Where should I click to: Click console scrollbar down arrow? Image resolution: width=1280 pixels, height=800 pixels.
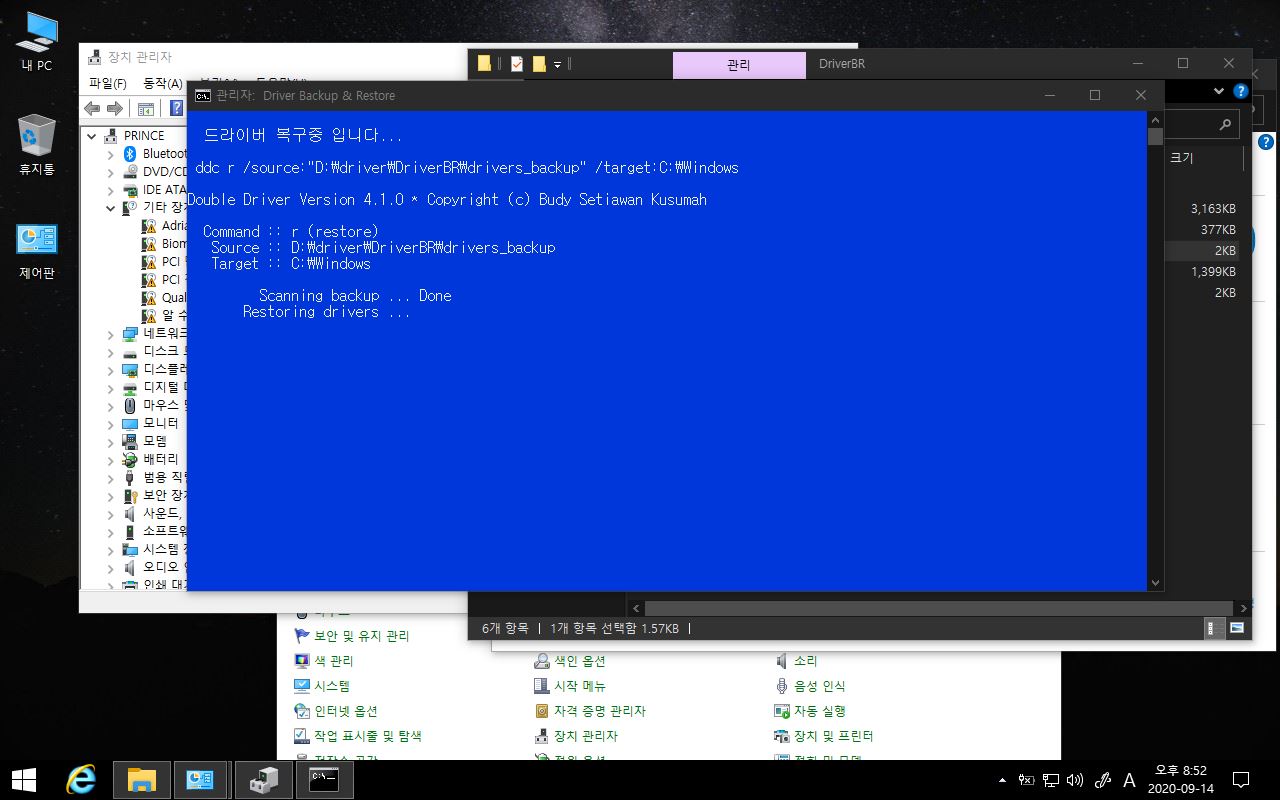[x=1155, y=582]
